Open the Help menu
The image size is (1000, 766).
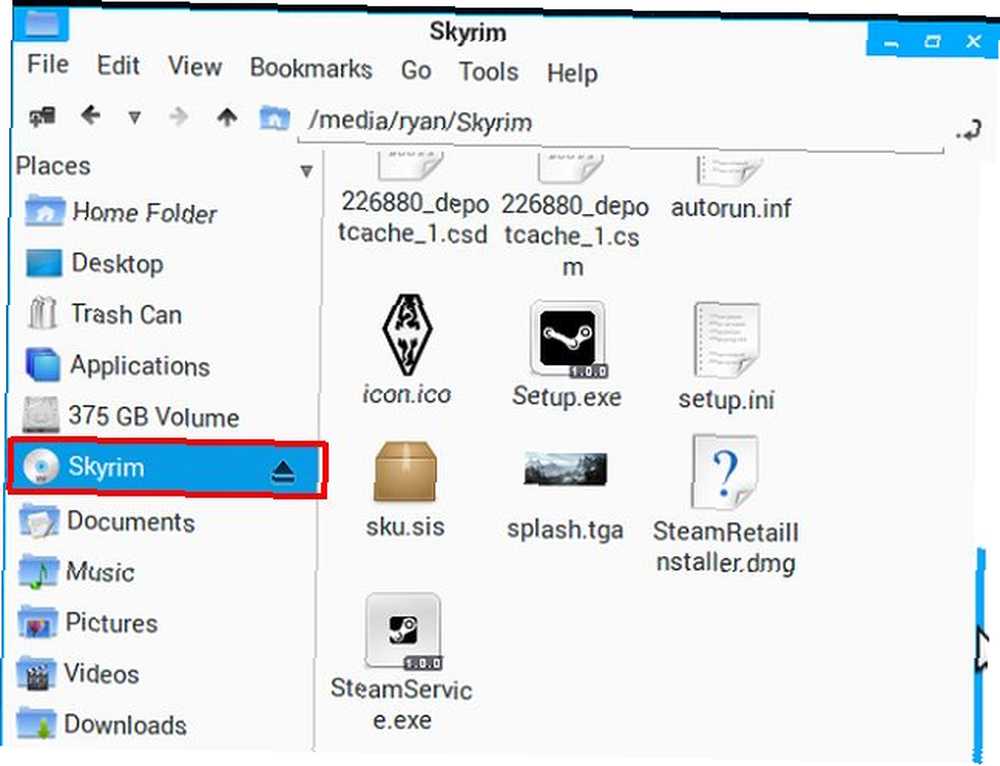click(x=572, y=73)
